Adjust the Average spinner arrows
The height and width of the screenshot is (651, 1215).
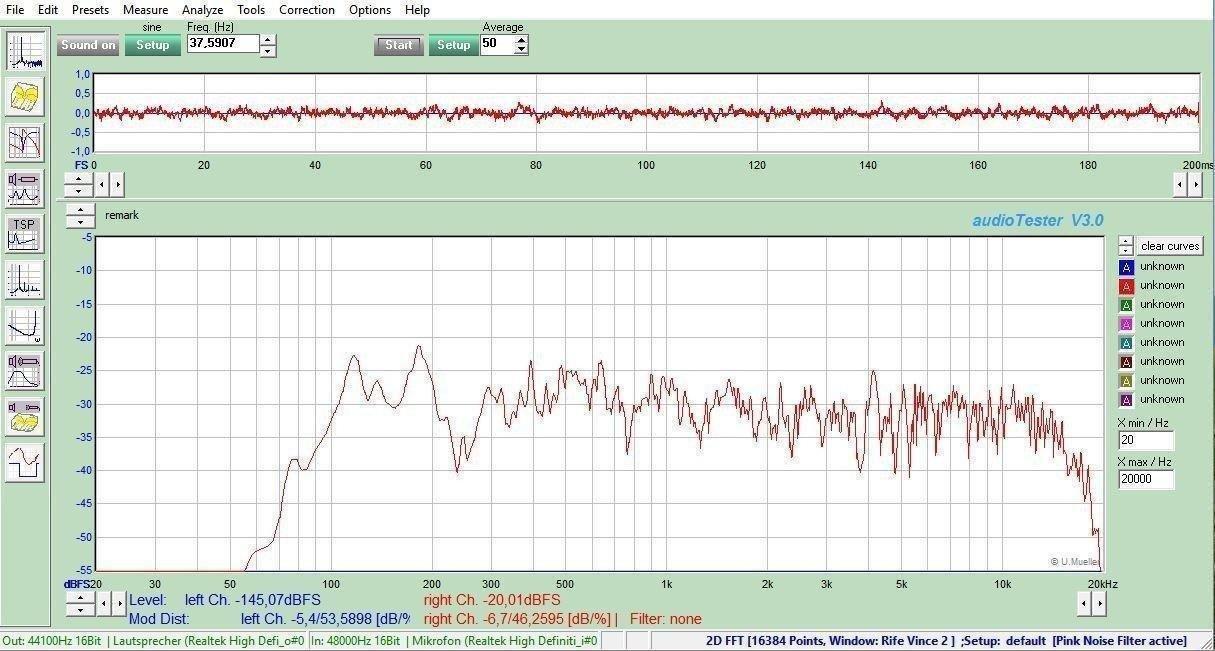pyautogui.click(x=521, y=45)
